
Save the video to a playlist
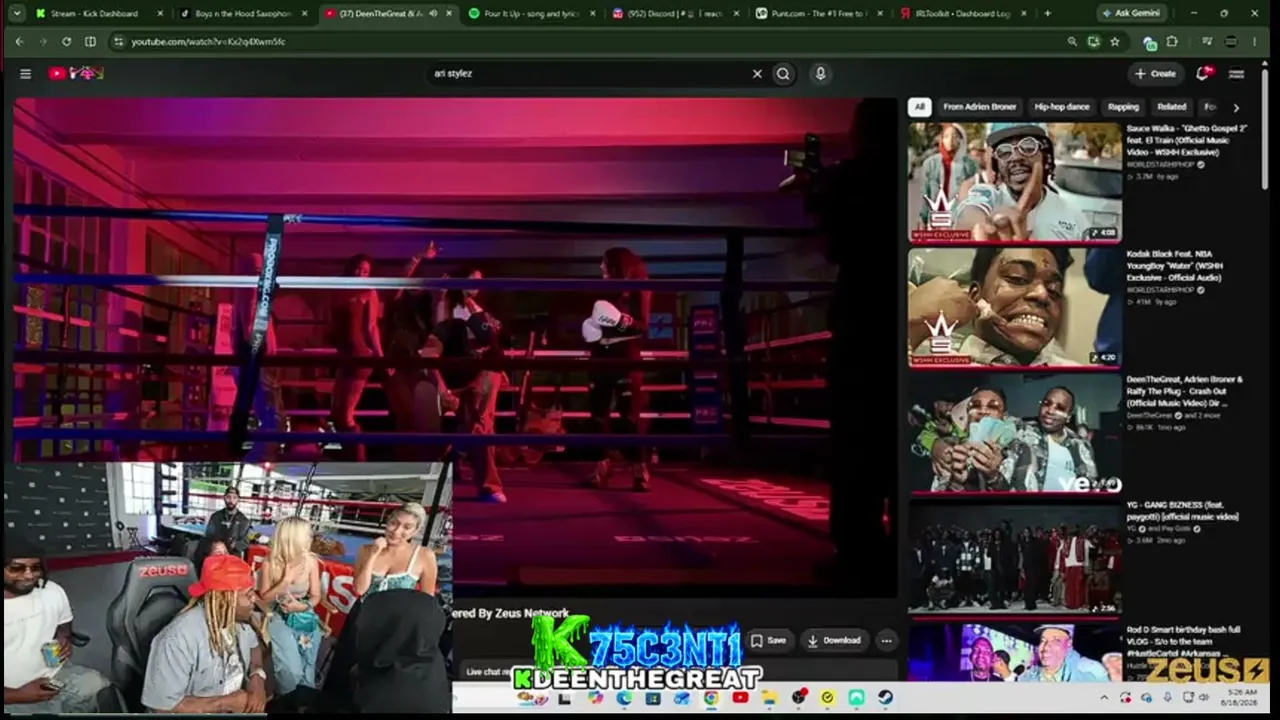click(x=769, y=640)
